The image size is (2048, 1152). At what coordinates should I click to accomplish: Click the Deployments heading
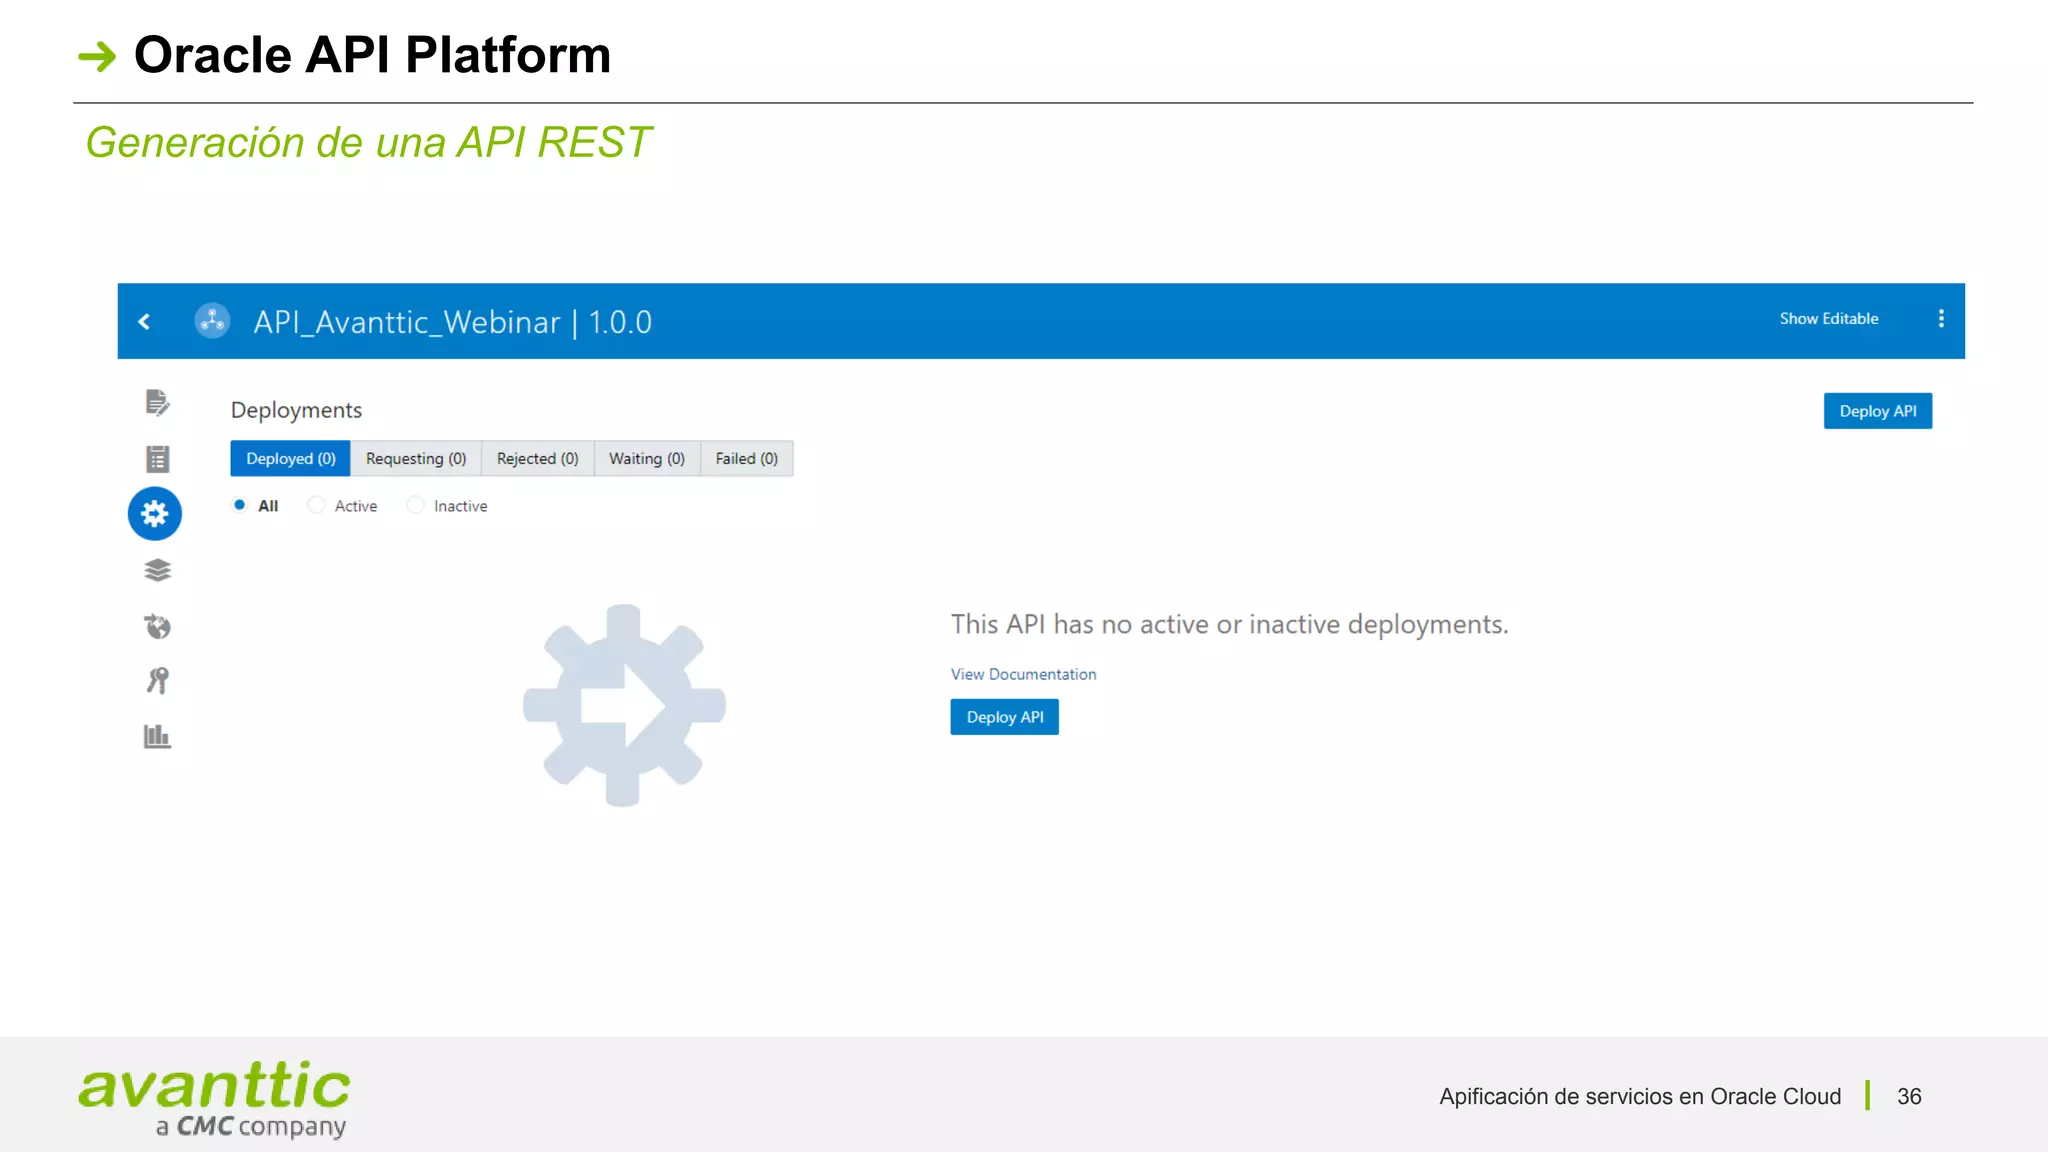(296, 410)
